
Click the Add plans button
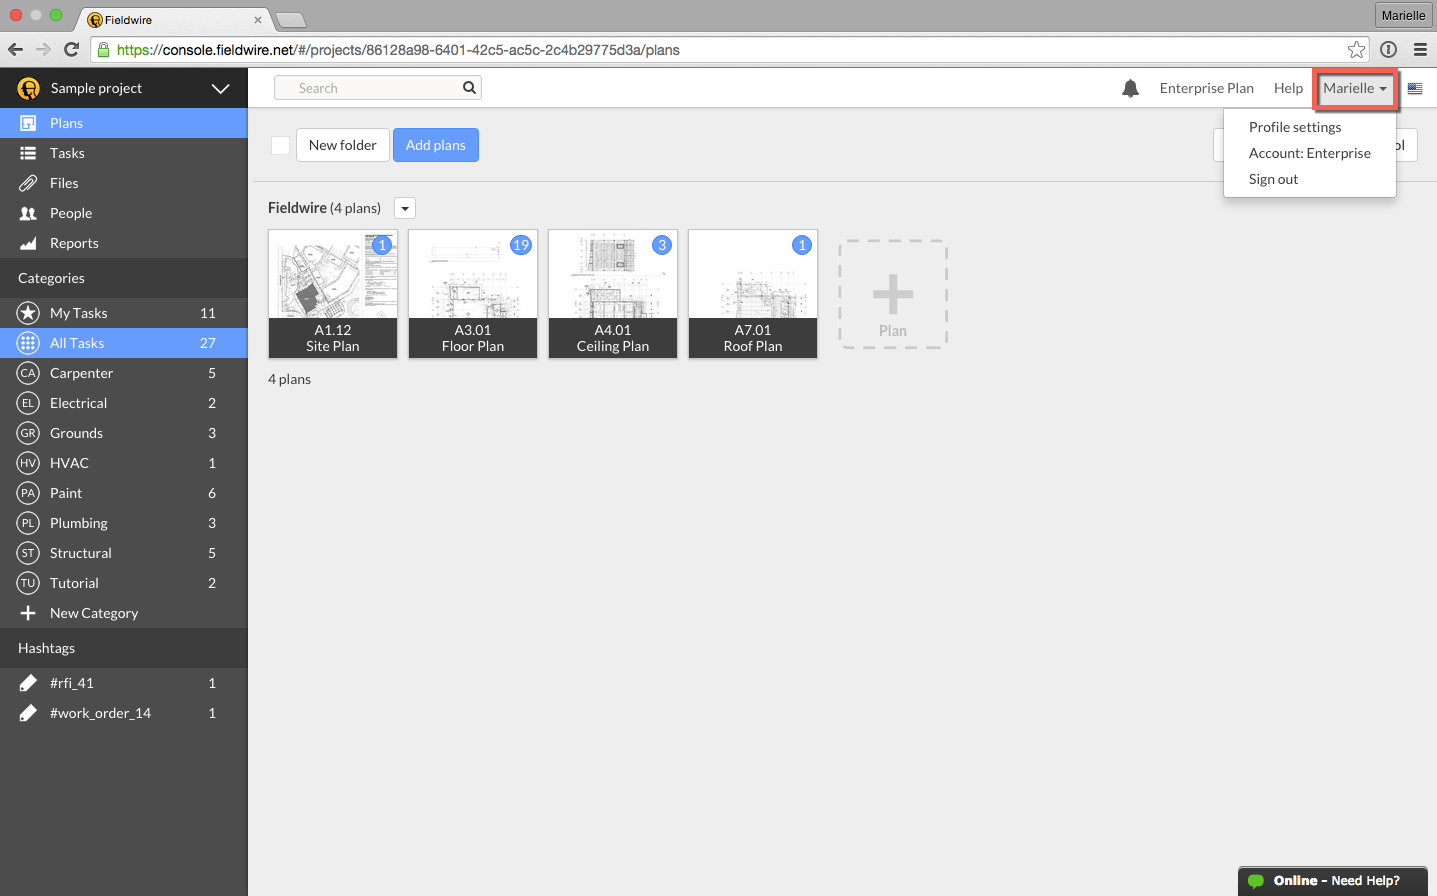[x=436, y=145]
